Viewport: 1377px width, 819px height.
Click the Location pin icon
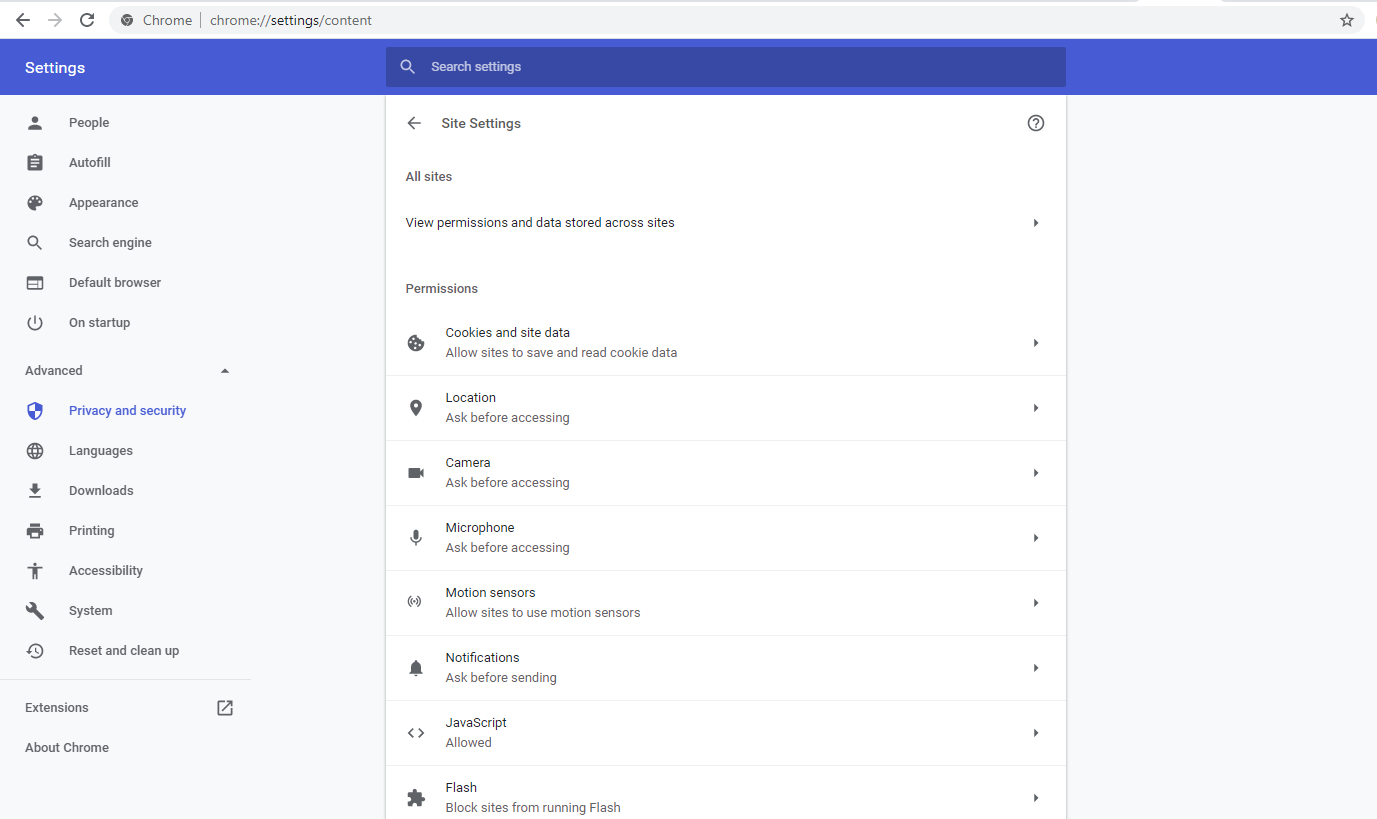(x=416, y=408)
